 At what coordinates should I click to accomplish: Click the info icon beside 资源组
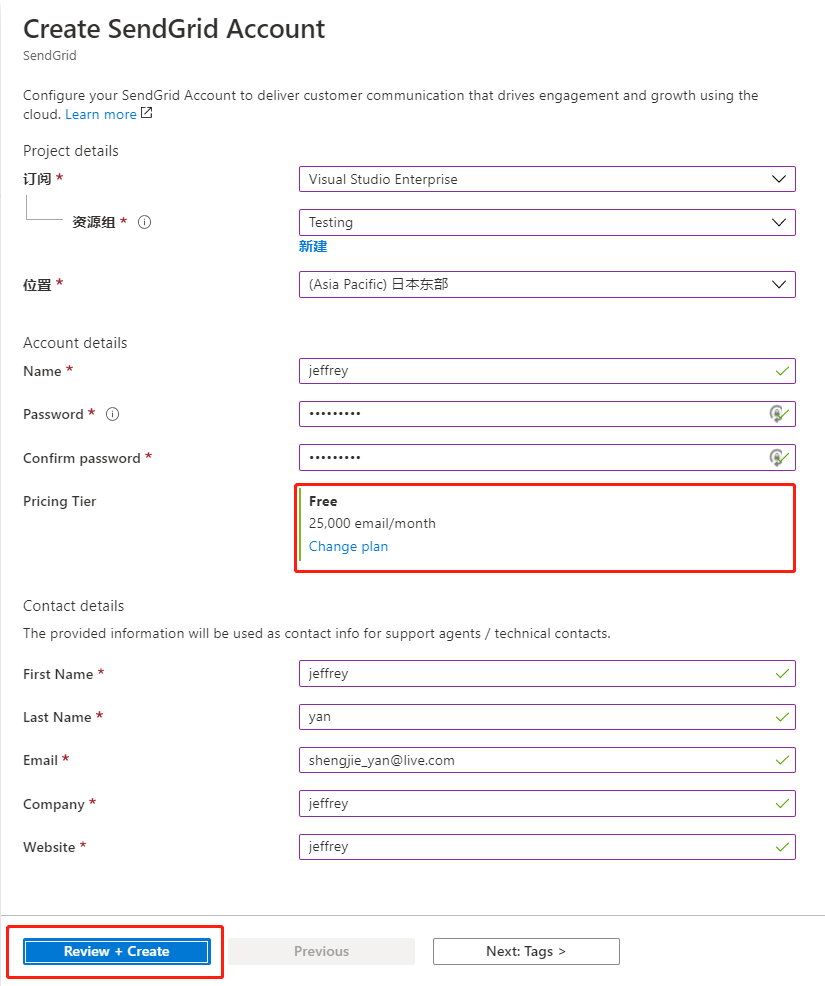click(x=144, y=222)
